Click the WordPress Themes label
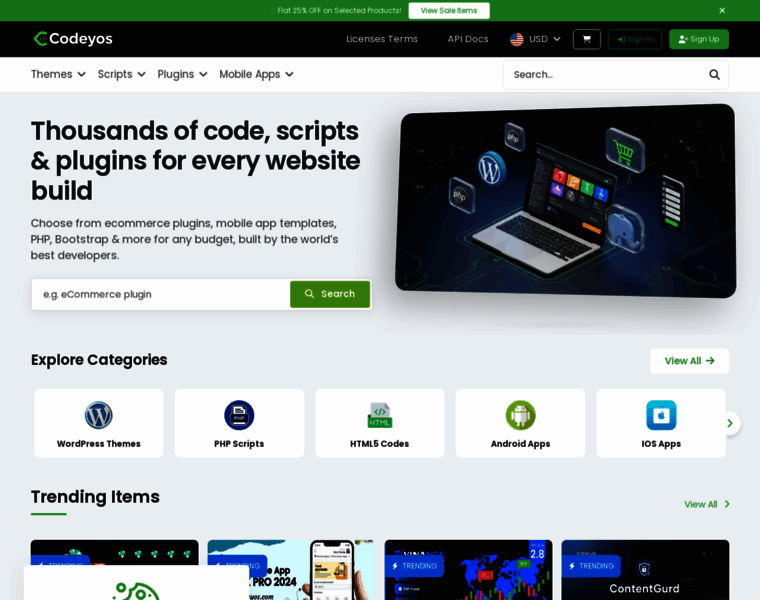Viewport: 760px width, 600px height. tap(98, 443)
